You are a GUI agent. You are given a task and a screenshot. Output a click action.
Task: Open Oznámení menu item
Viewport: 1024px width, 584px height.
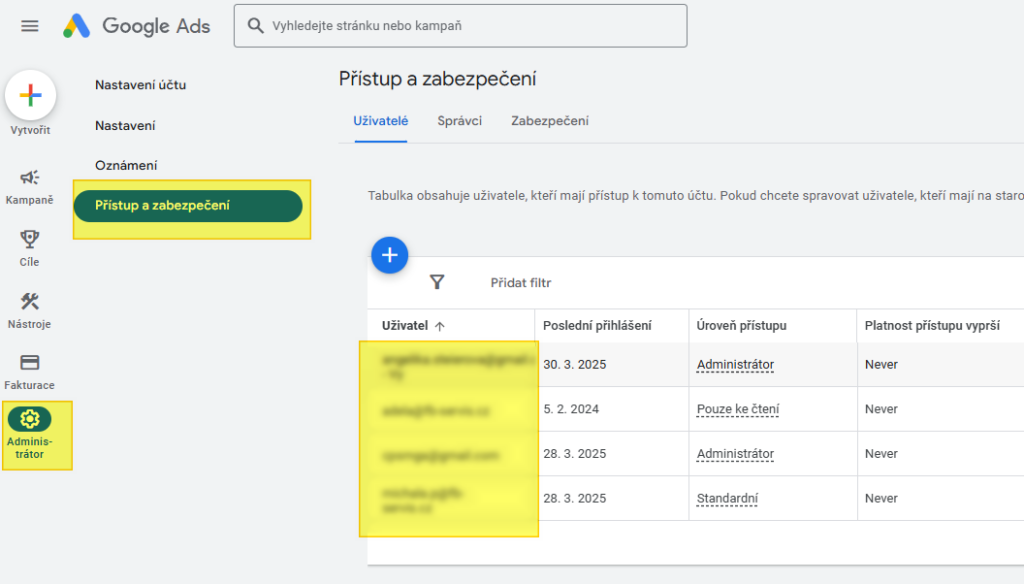(126, 165)
